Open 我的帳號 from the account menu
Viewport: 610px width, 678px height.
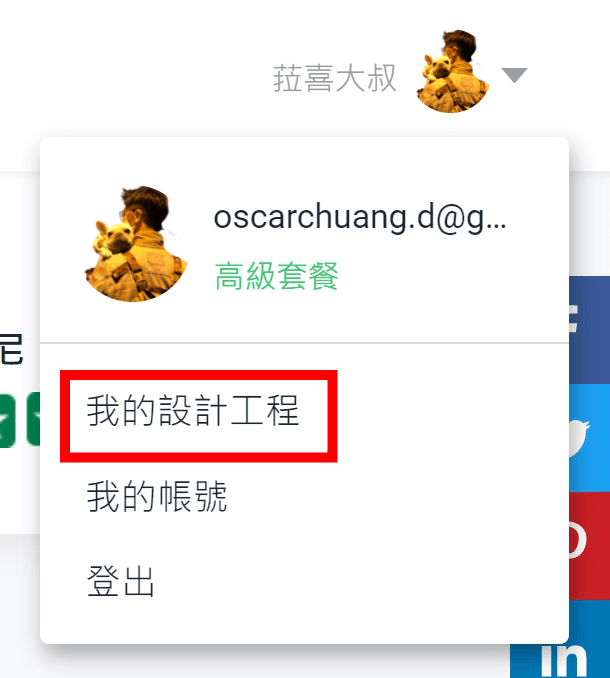(157, 496)
